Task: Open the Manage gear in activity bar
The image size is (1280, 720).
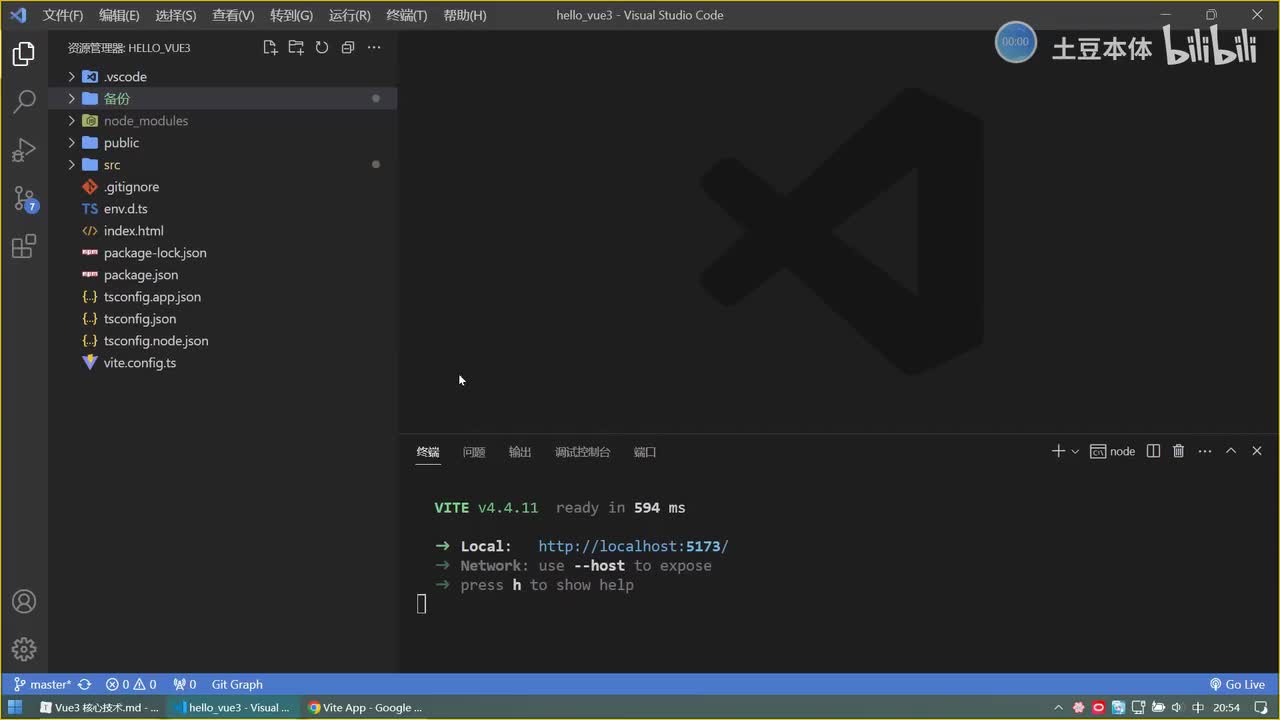Action: (24, 649)
